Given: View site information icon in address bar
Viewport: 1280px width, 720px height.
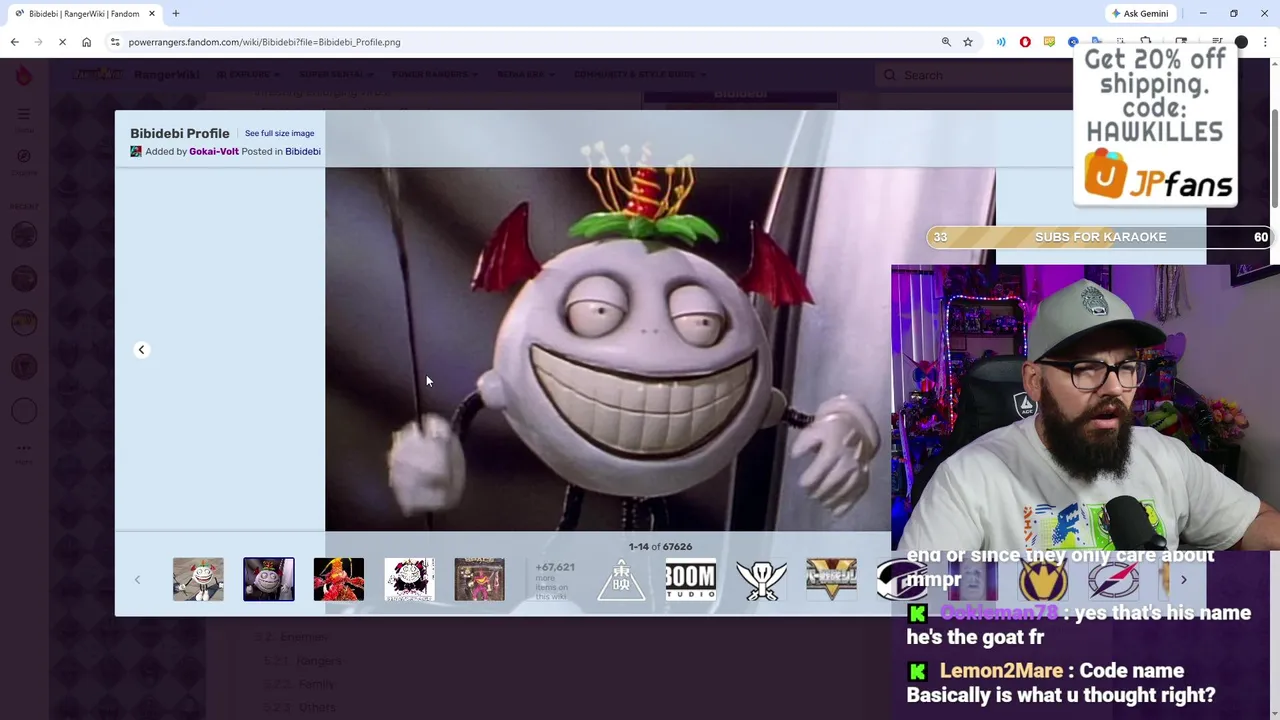Looking at the screenshot, I should pyautogui.click(x=115, y=42).
